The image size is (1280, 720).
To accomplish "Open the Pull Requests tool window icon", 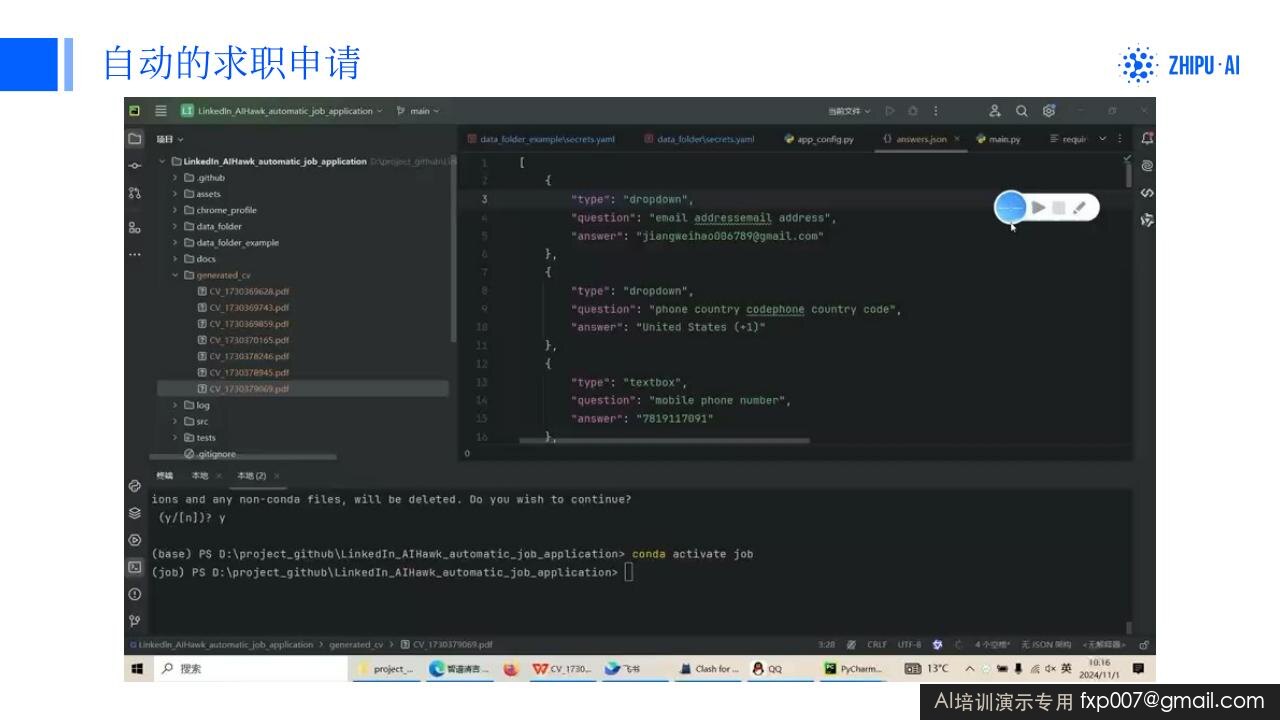I will 135,193.
